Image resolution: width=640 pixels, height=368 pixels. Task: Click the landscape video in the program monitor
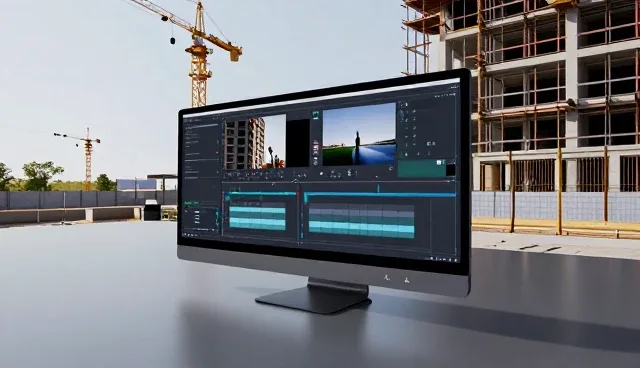point(359,134)
